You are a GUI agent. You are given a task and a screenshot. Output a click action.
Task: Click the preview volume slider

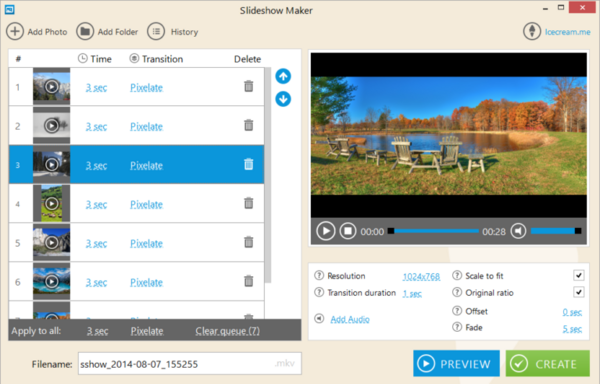click(x=556, y=231)
